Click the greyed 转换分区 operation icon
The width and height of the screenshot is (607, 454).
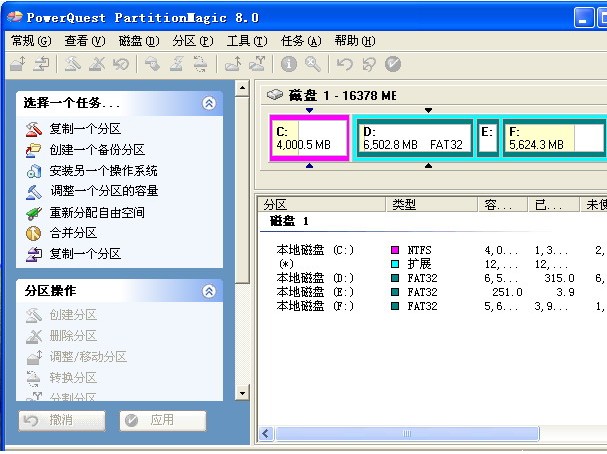pos(34,378)
